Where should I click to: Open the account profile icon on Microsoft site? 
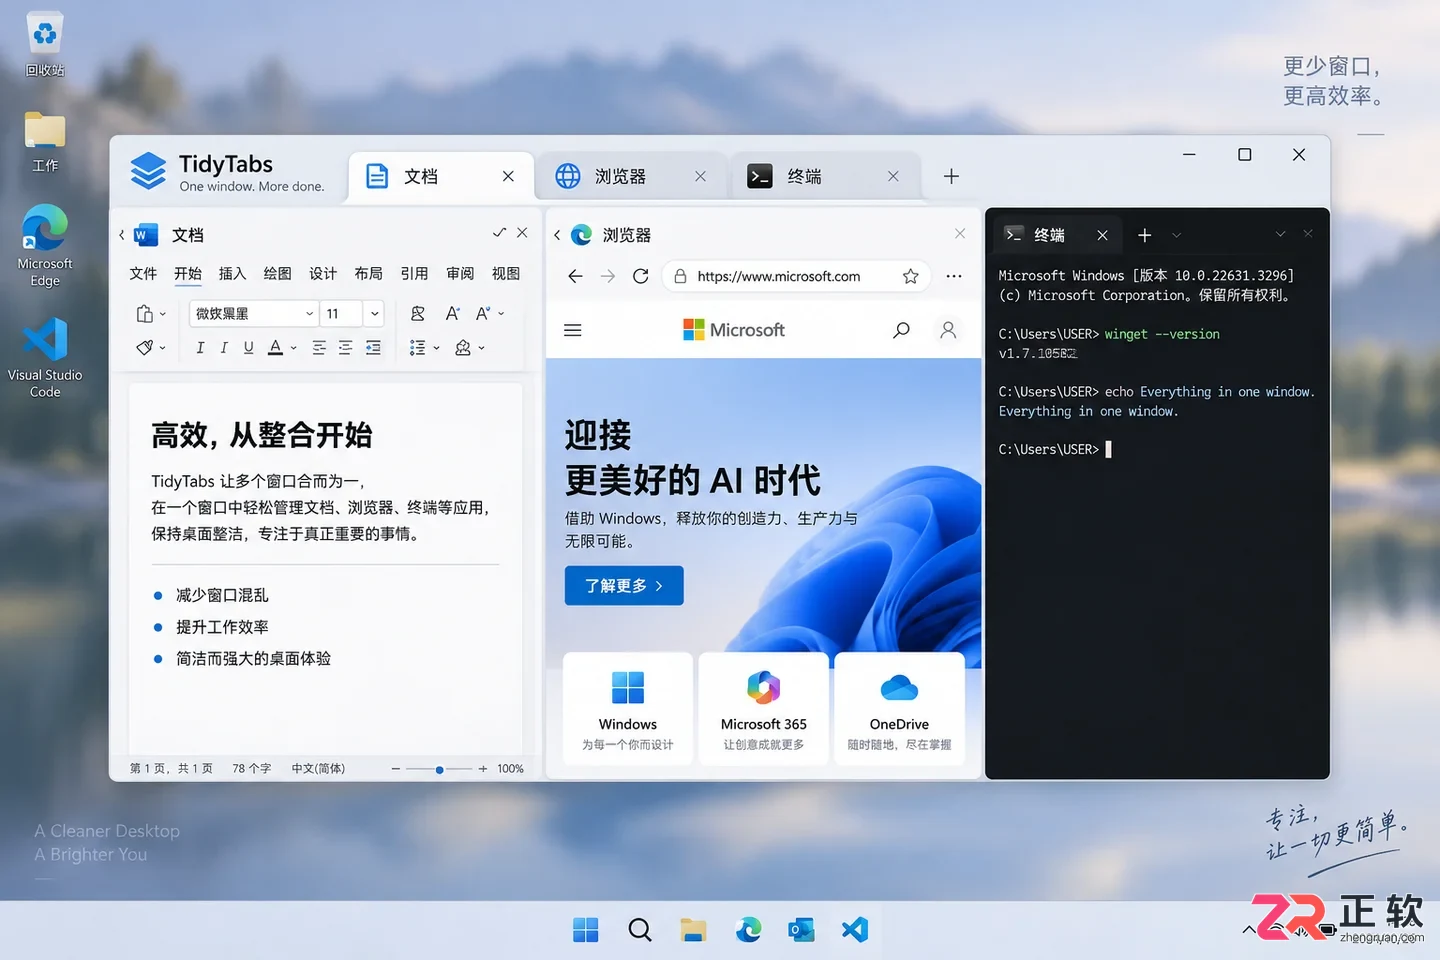948,330
